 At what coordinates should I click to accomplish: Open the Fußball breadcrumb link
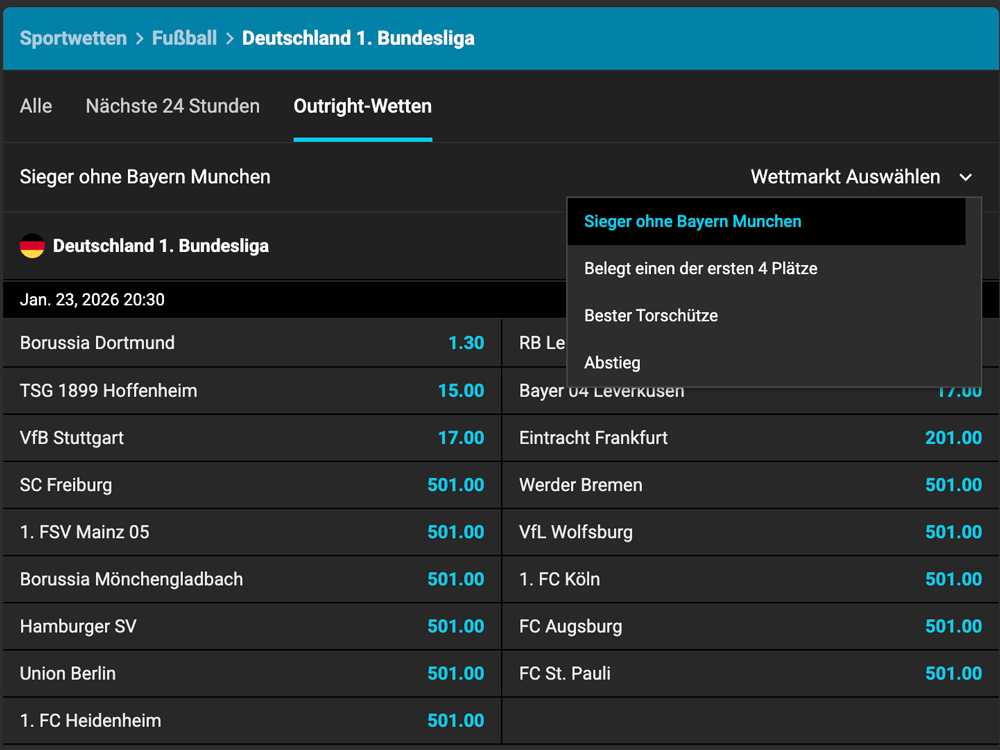(x=184, y=37)
